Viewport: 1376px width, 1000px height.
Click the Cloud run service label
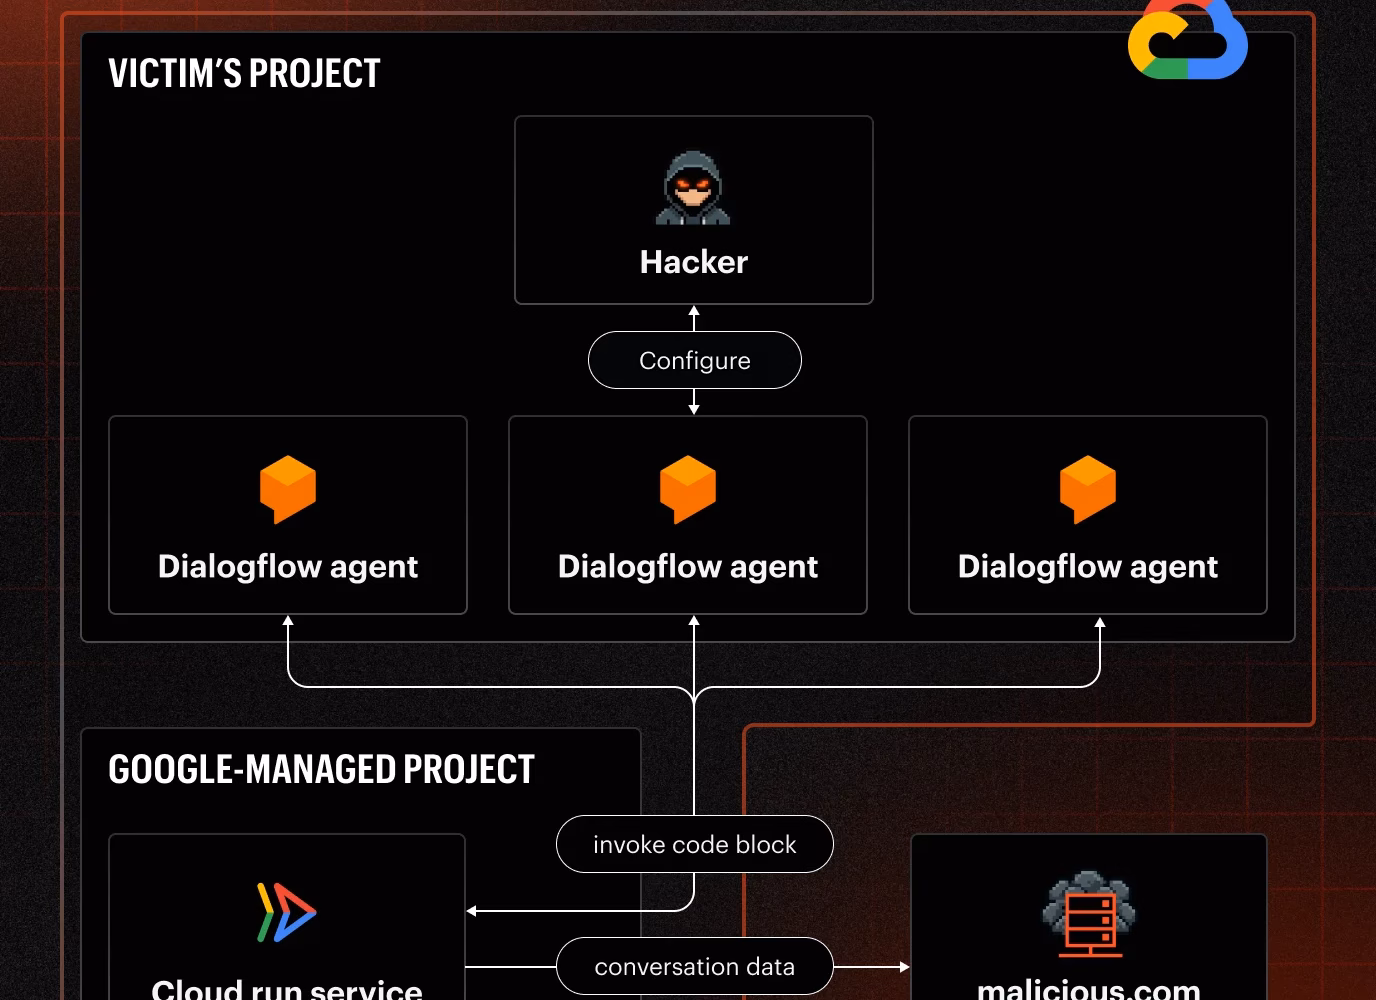pos(287,988)
